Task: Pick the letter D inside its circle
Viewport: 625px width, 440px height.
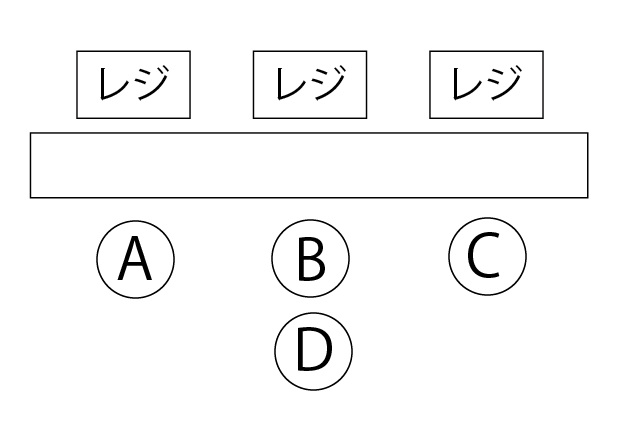Action: (x=313, y=351)
